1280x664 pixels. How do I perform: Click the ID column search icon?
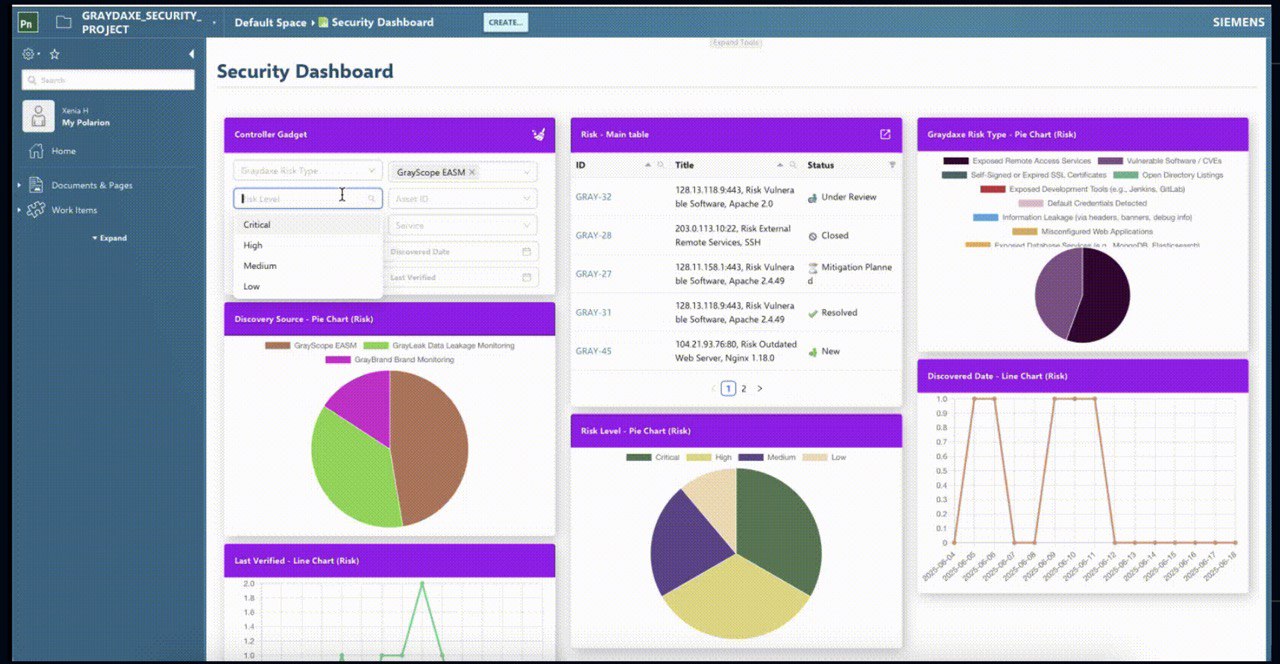(660, 165)
